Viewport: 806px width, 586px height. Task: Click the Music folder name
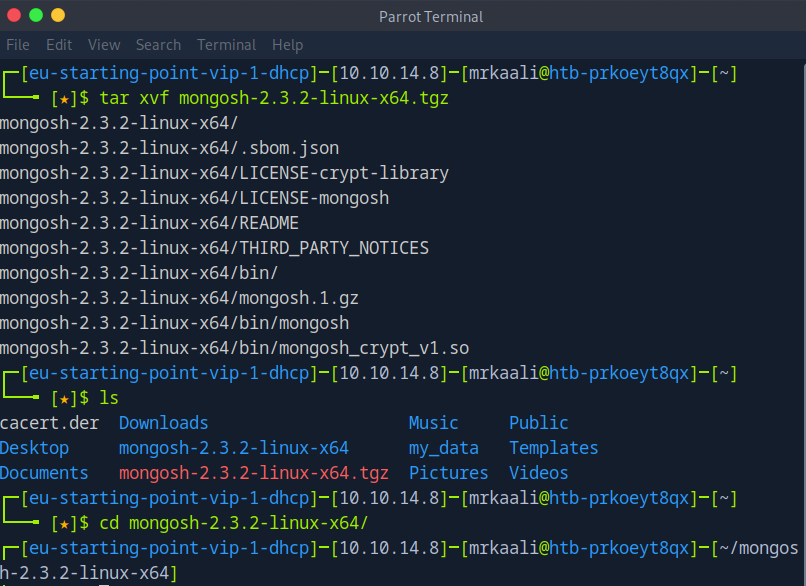coord(433,423)
